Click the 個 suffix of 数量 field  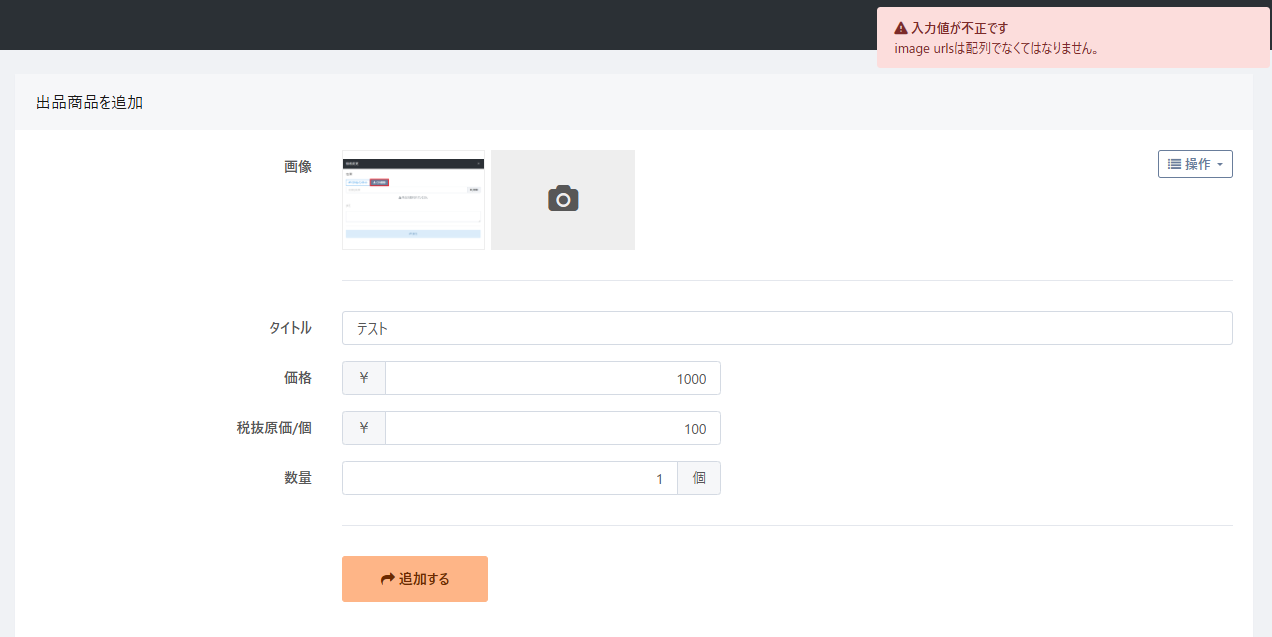699,478
